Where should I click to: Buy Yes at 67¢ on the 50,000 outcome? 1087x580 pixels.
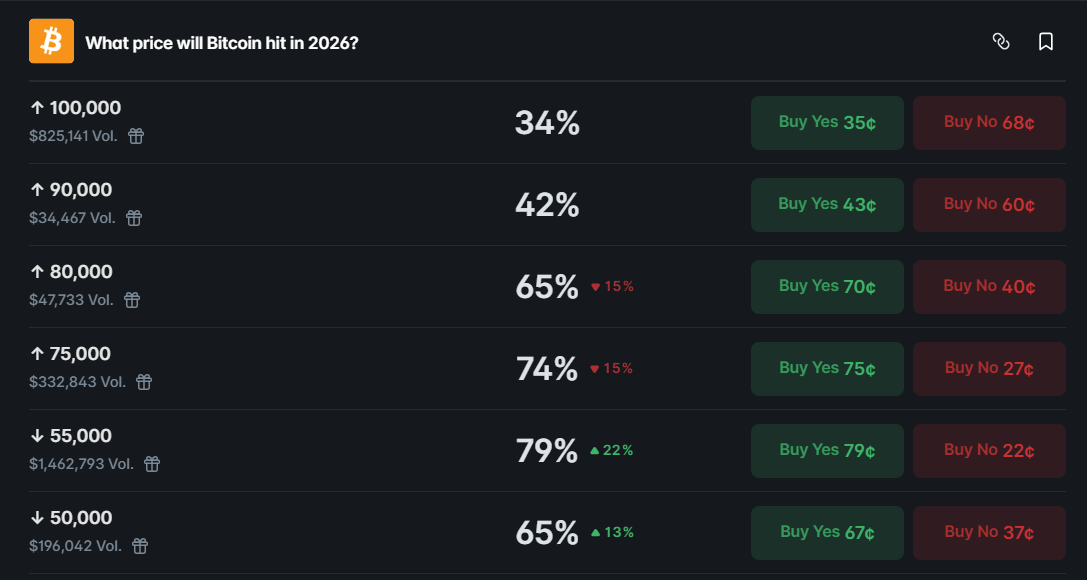pos(827,532)
